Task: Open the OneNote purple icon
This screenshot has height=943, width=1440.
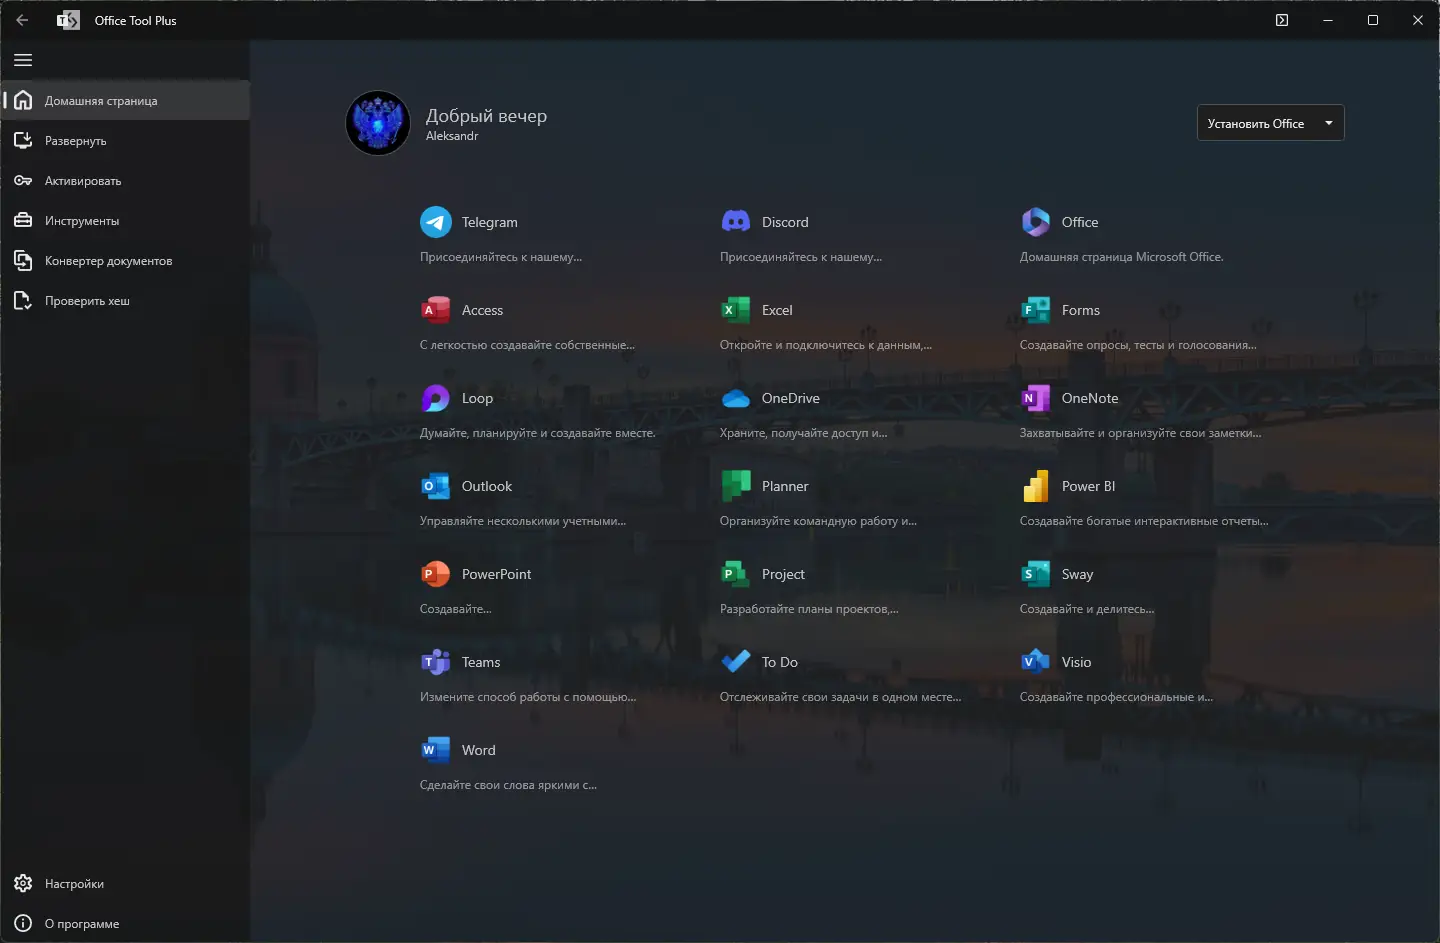Action: point(1036,398)
